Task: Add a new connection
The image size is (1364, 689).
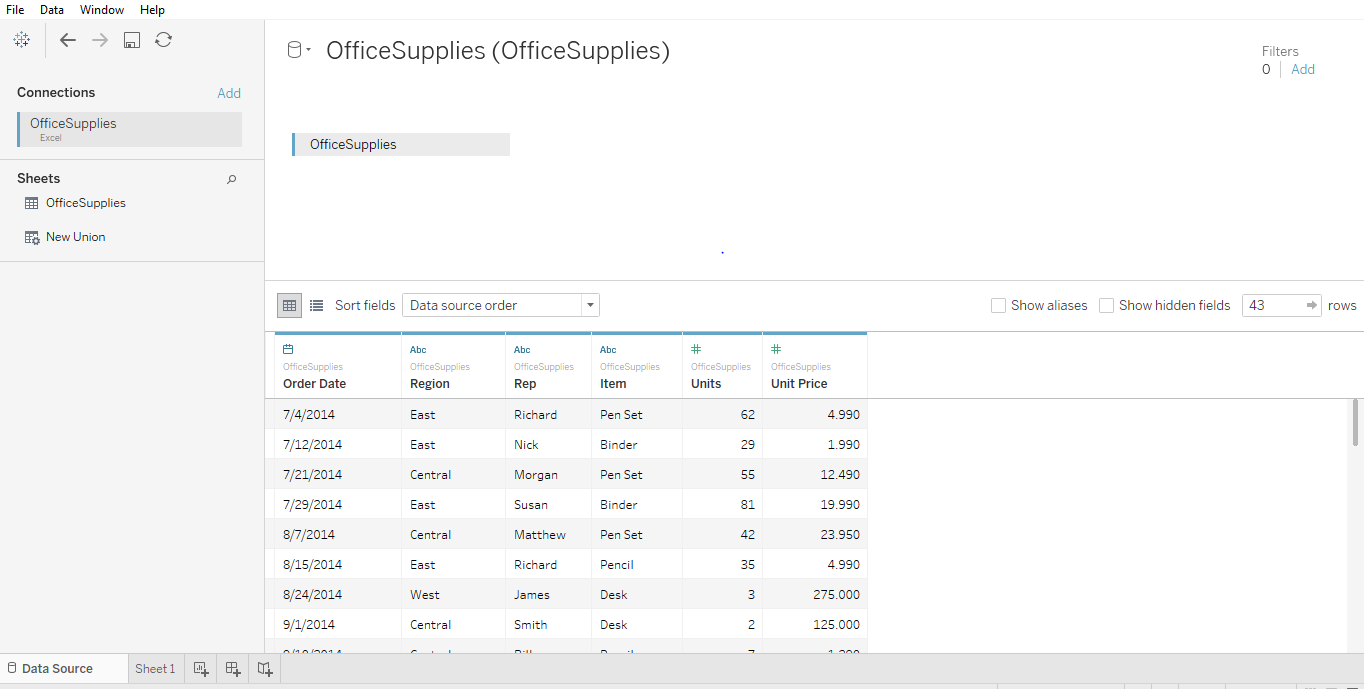Action: (x=229, y=92)
